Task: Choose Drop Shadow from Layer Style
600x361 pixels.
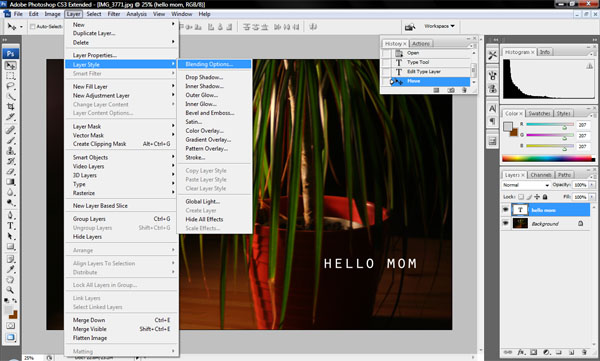Action: point(215,77)
